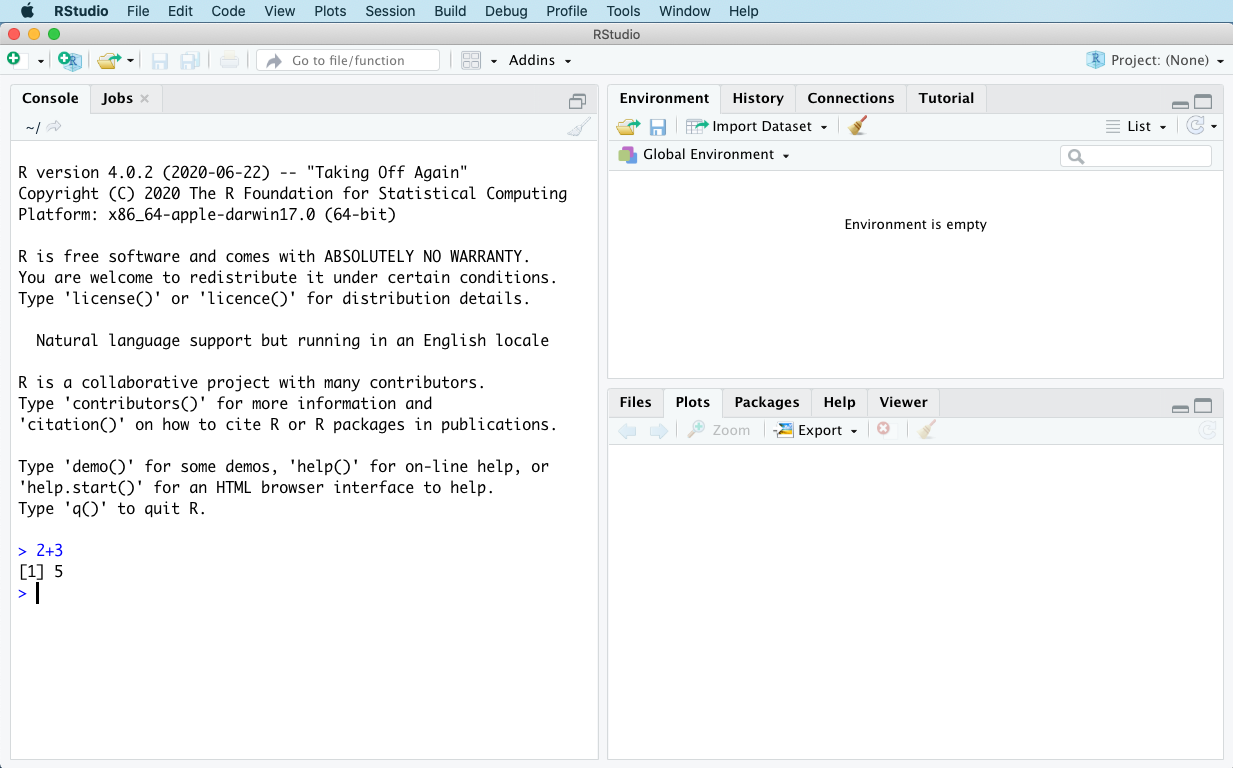Open the Plots Export dropdown

pyautogui.click(x=818, y=430)
